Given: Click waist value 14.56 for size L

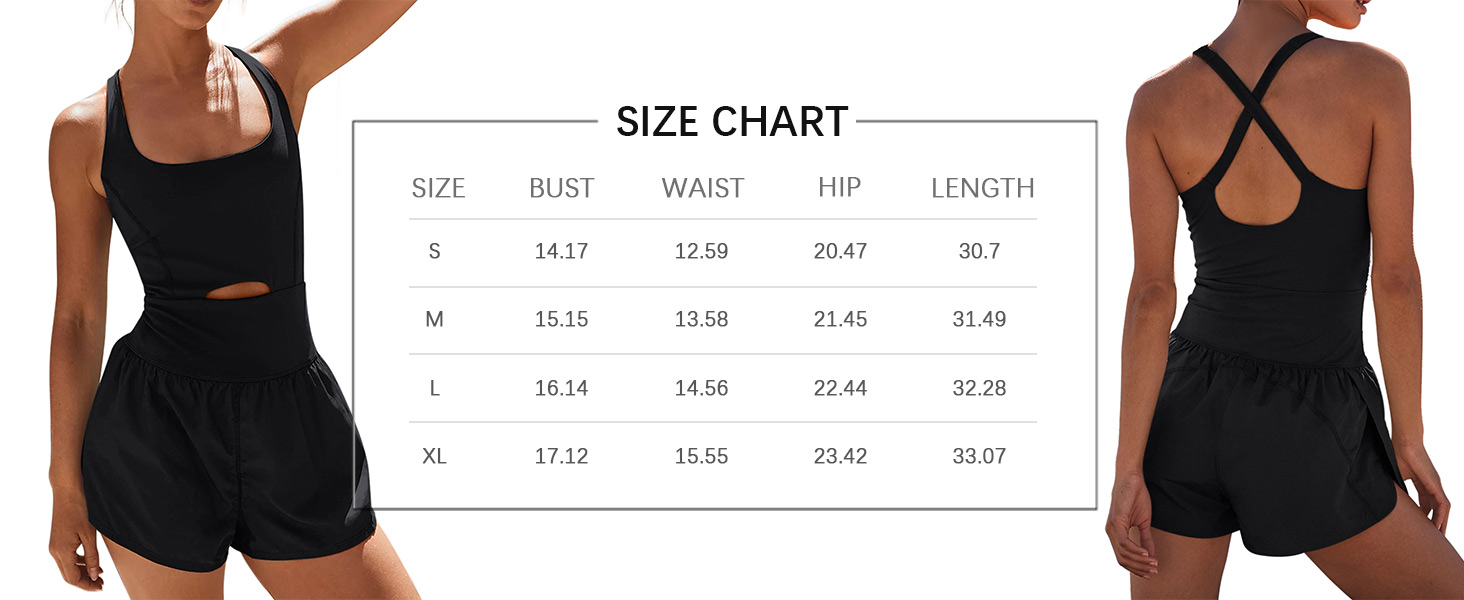Looking at the screenshot, I should [x=701, y=388].
